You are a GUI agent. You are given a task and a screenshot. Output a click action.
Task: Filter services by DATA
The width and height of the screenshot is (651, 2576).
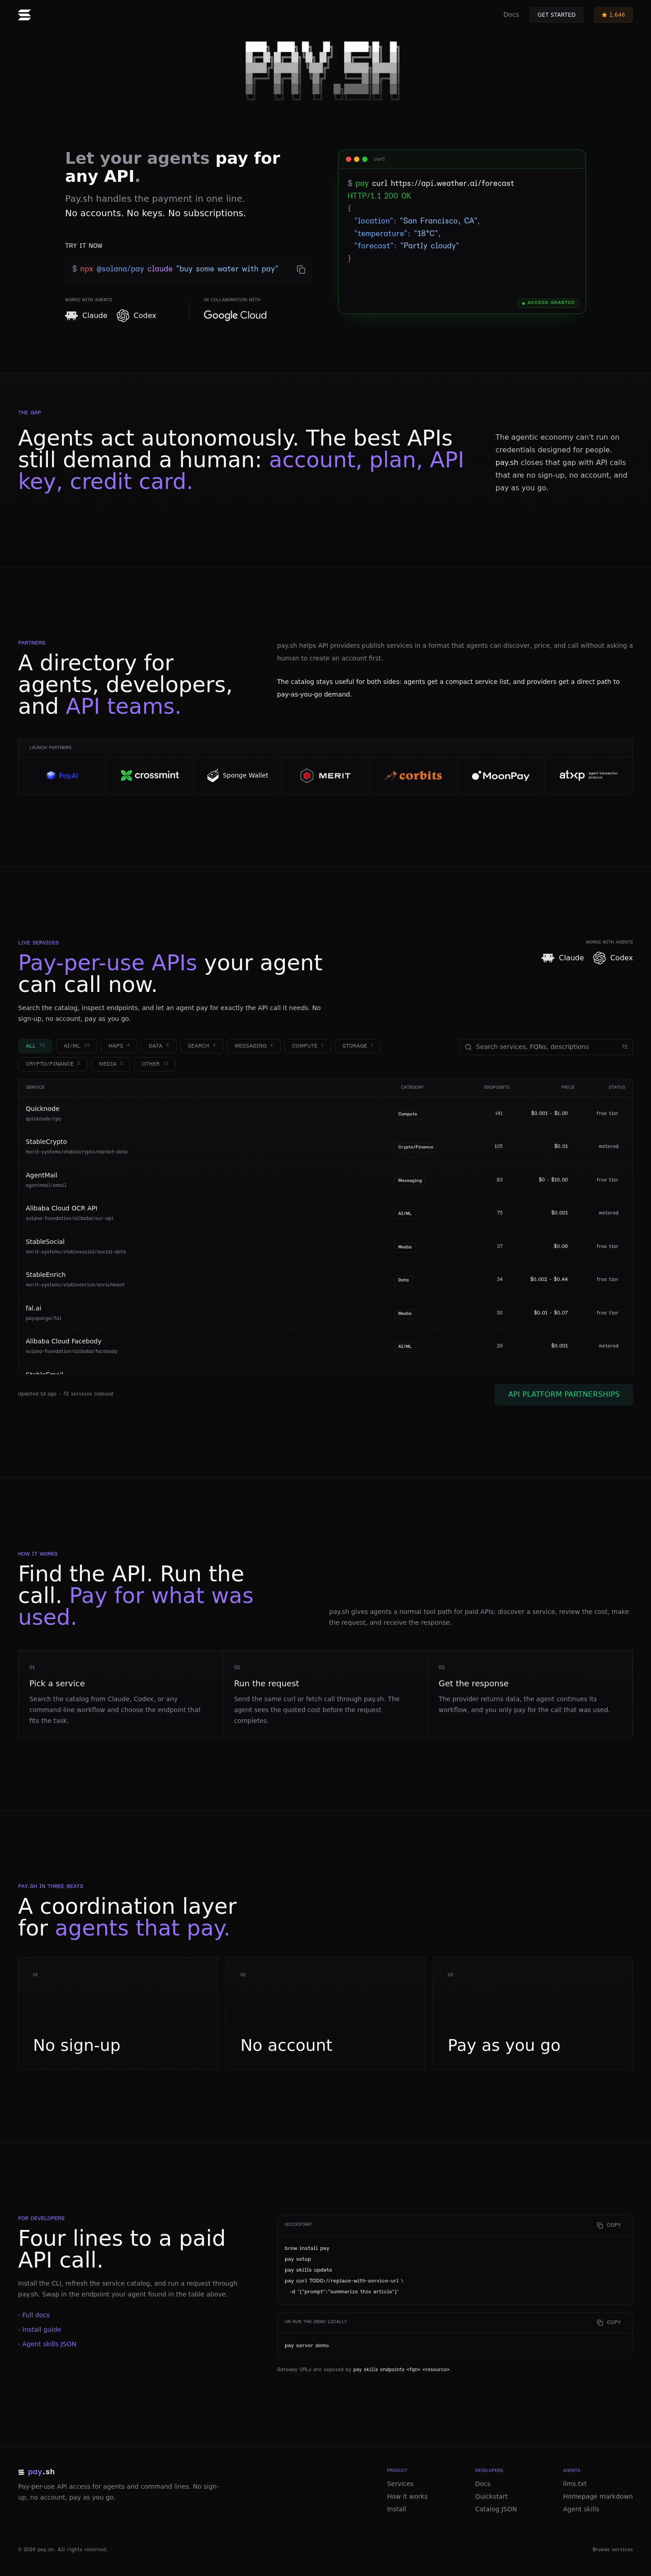click(159, 1046)
